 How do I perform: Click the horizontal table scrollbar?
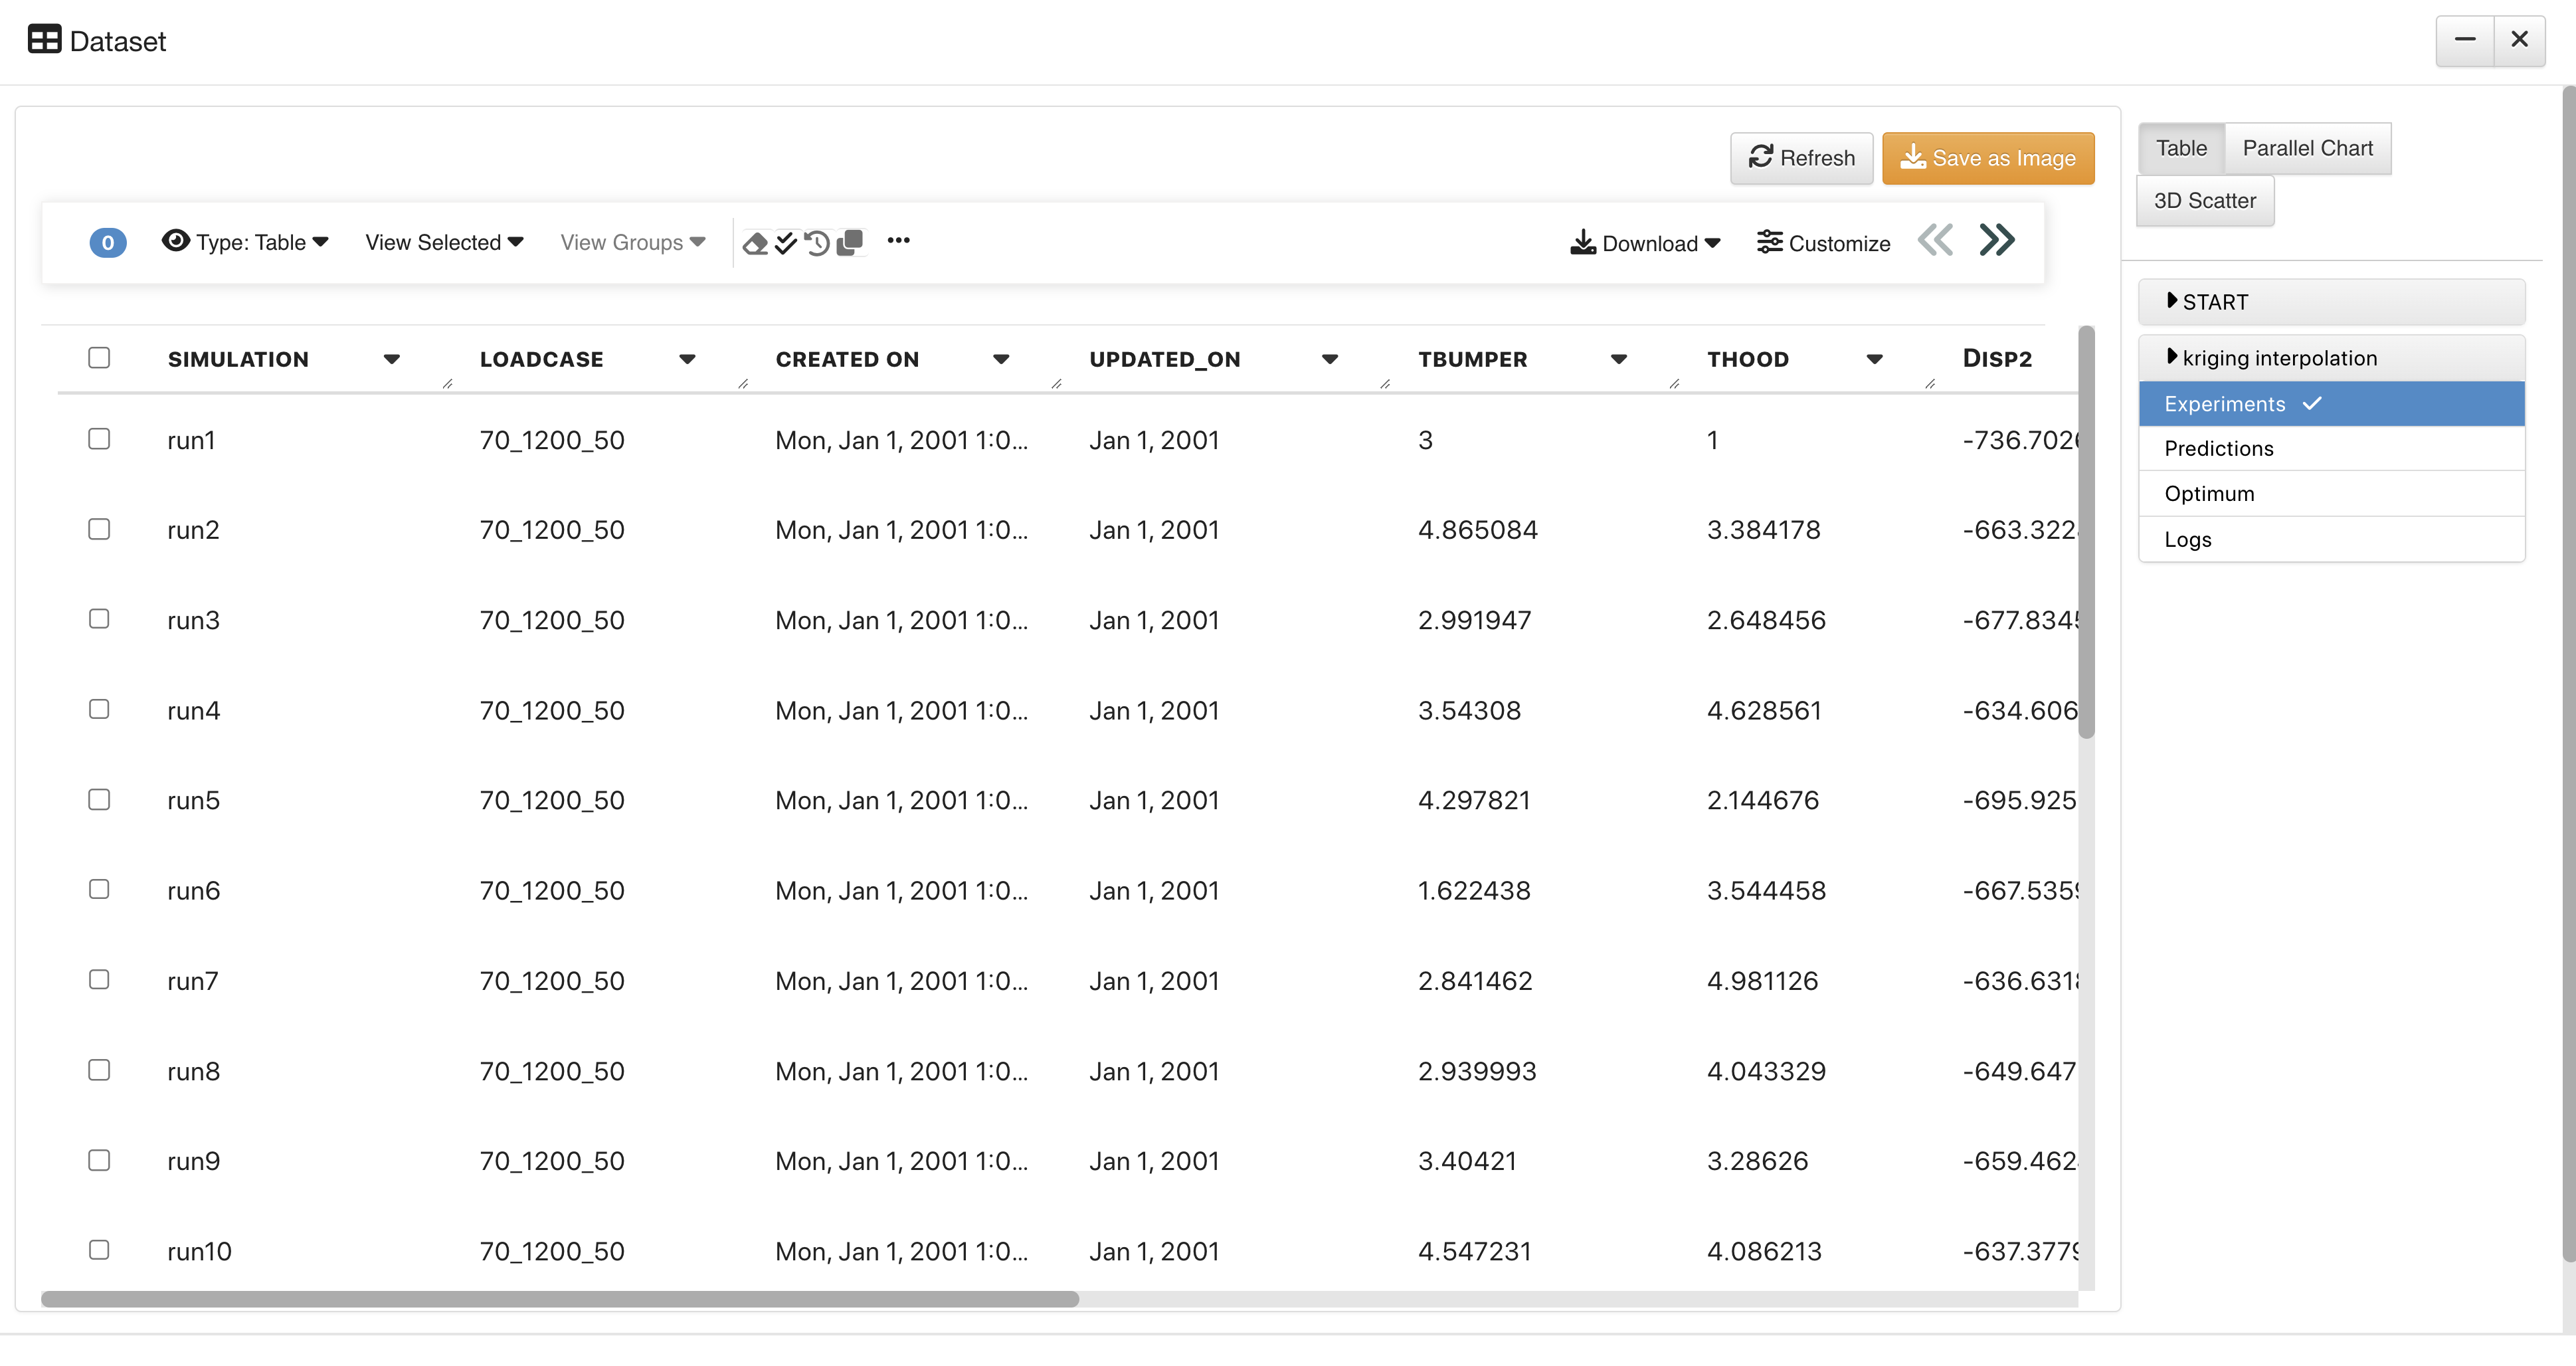click(560, 1299)
